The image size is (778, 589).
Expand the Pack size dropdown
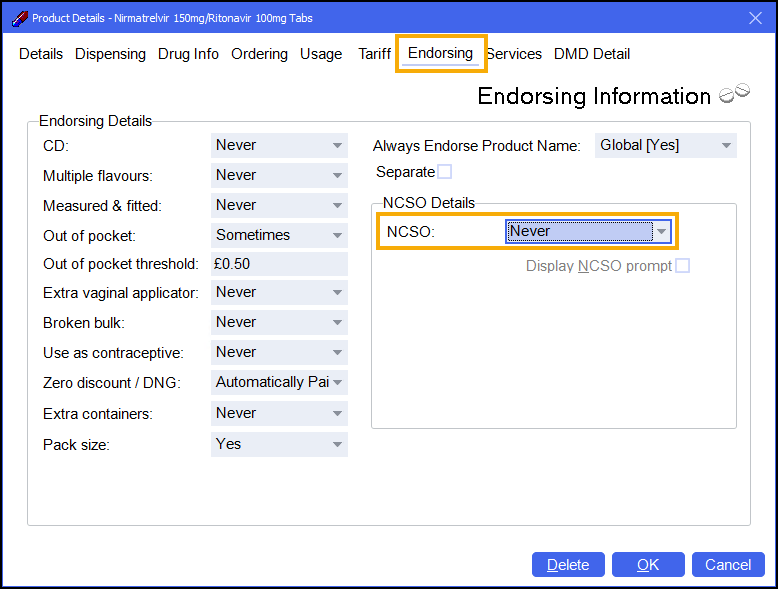[279, 445]
